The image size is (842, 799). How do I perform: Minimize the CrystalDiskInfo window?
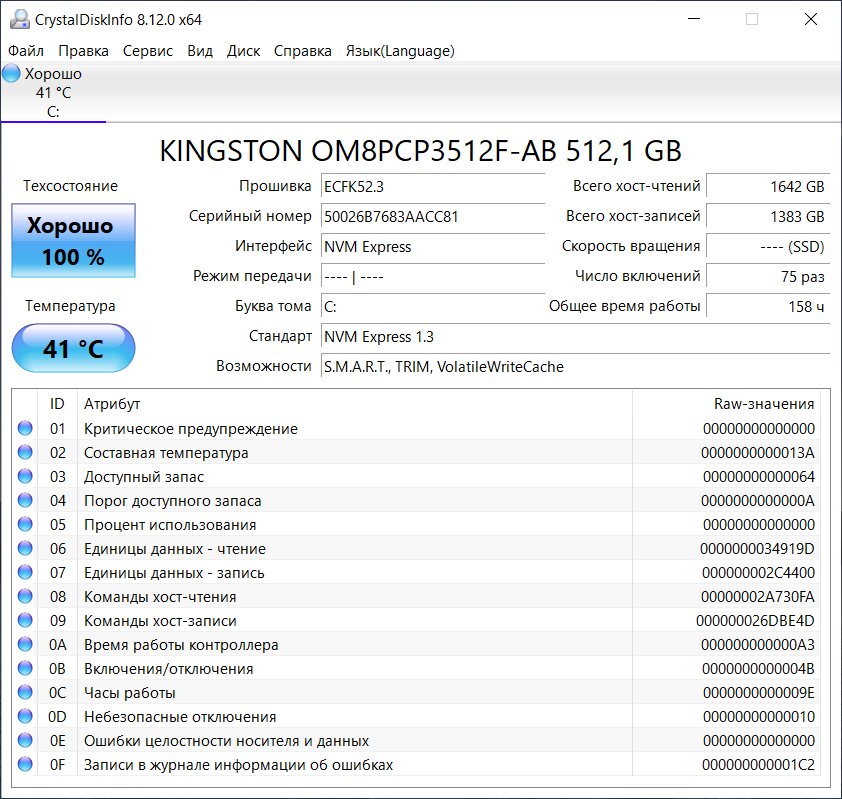[694, 19]
